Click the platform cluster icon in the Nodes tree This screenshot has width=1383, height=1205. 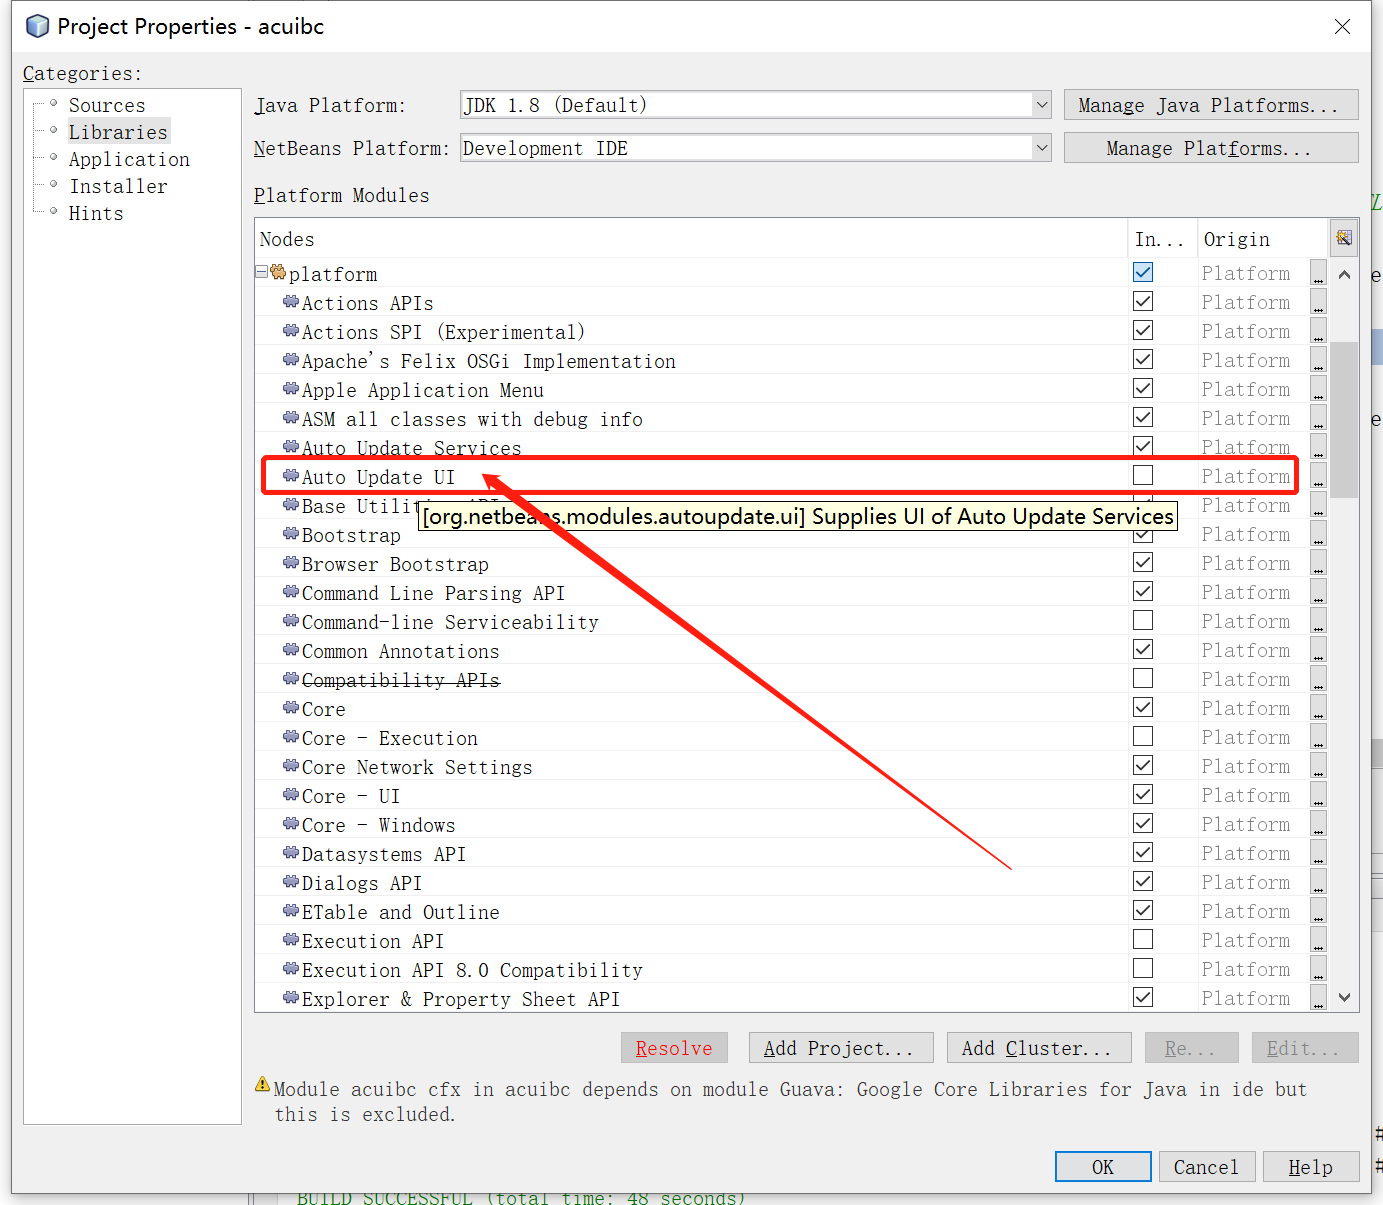click(x=278, y=273)
